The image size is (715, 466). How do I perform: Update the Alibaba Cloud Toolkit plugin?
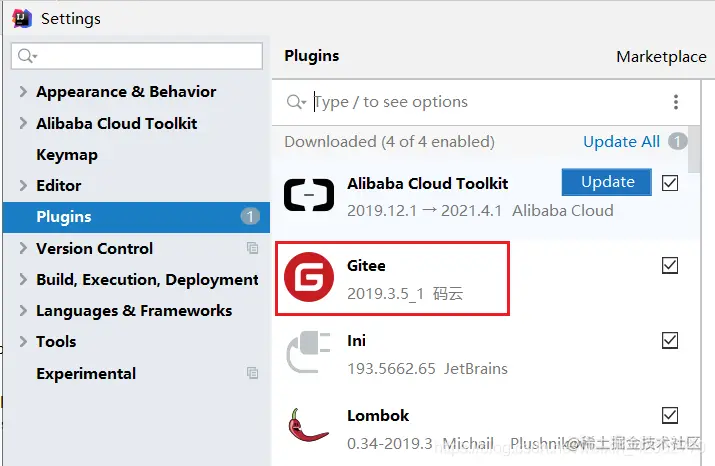(606, 182)
